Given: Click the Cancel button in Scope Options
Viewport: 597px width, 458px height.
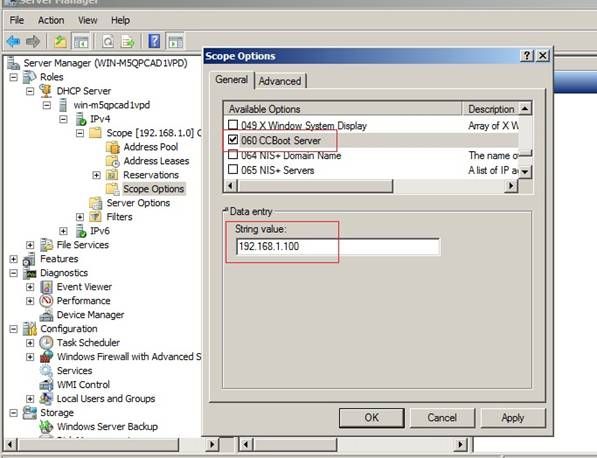Looking at the screenshot, I should [x=442, y=418].
